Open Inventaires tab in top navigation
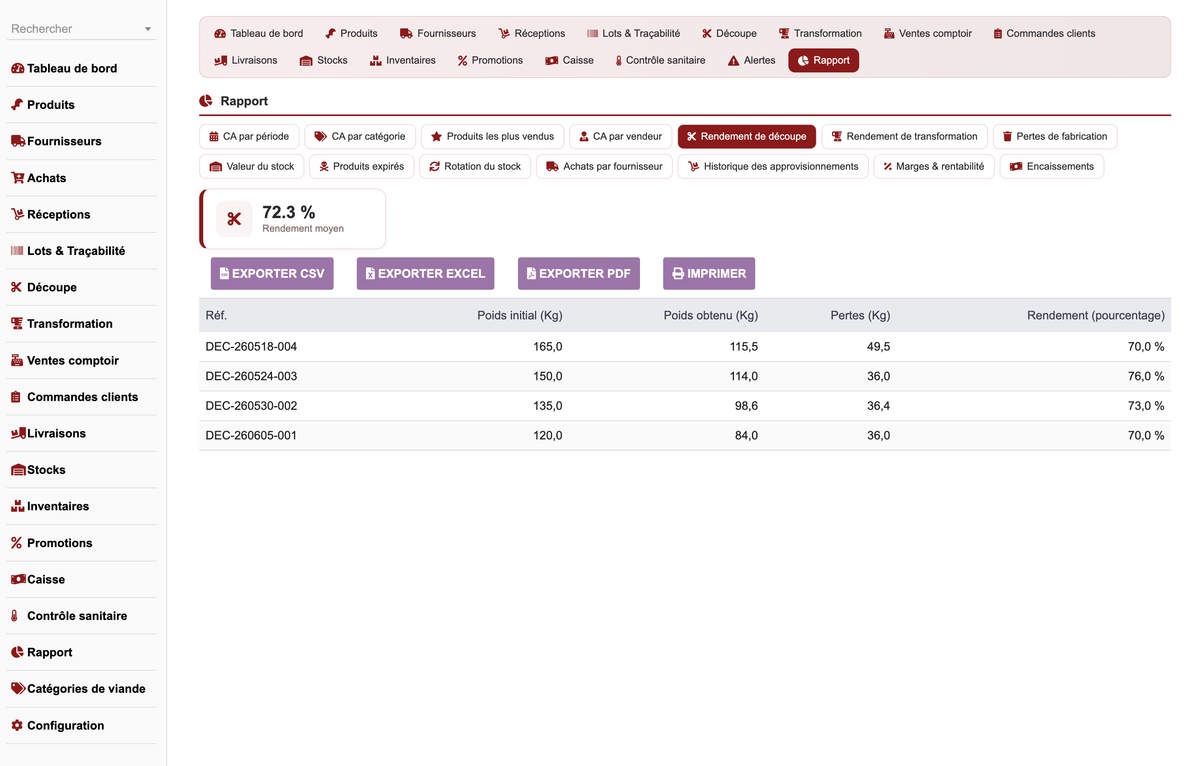This screenshot has width=1200, height=766. click(403, 60)
